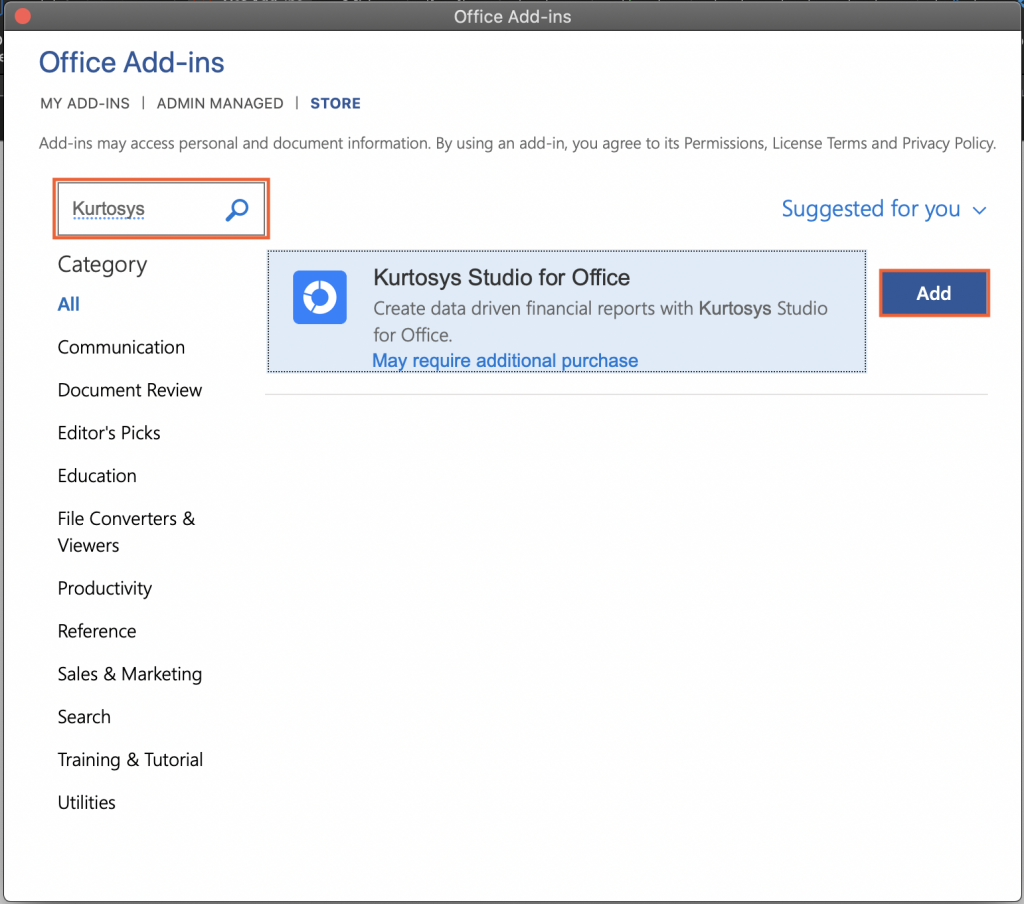Close the Office Add-ins window

click(x=23, y=16)
